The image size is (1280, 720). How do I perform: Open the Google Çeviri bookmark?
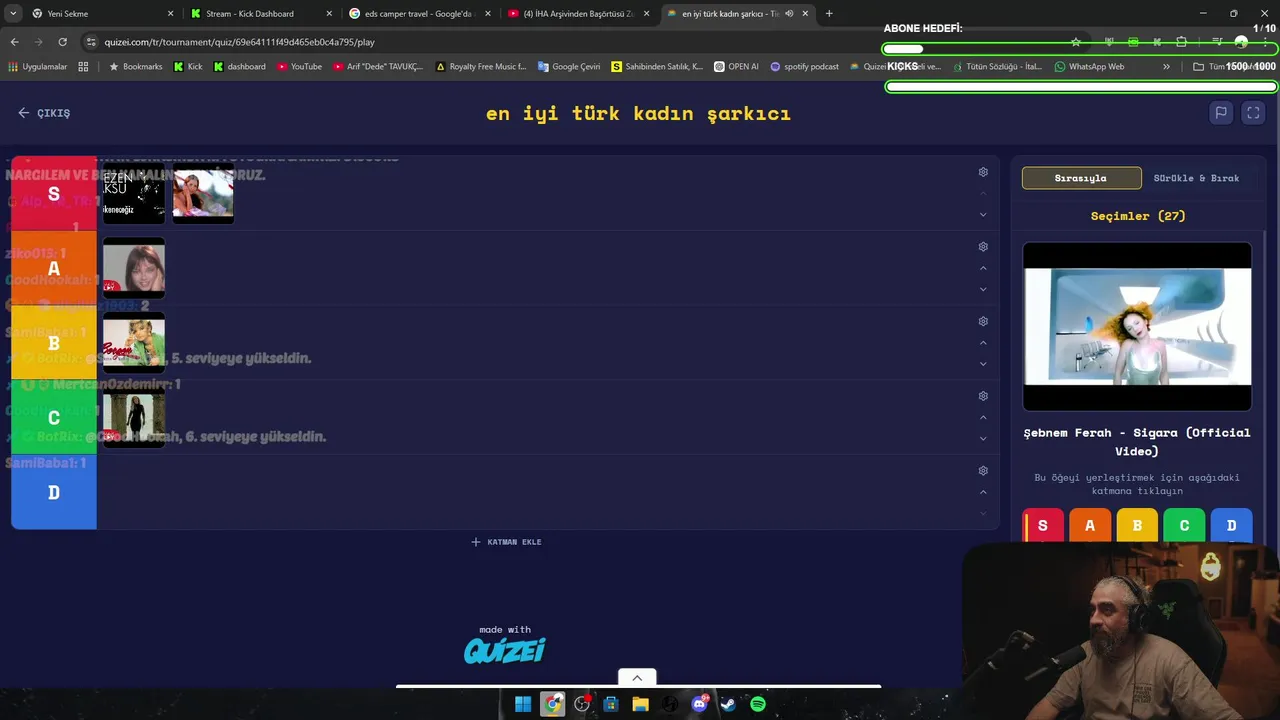[x=569, y=67]
